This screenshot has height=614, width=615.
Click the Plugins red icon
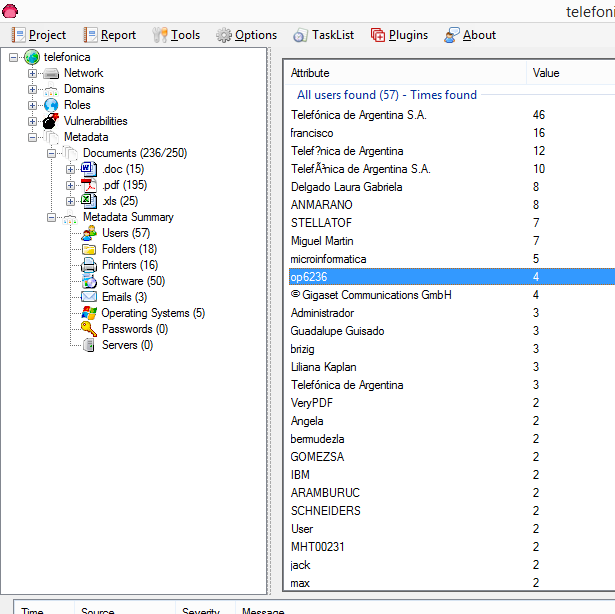tap(378, 35)
